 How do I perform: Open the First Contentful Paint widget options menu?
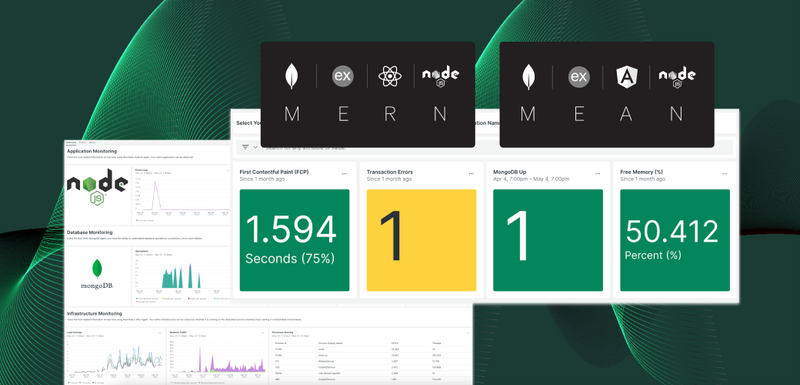tap(344, 174)
